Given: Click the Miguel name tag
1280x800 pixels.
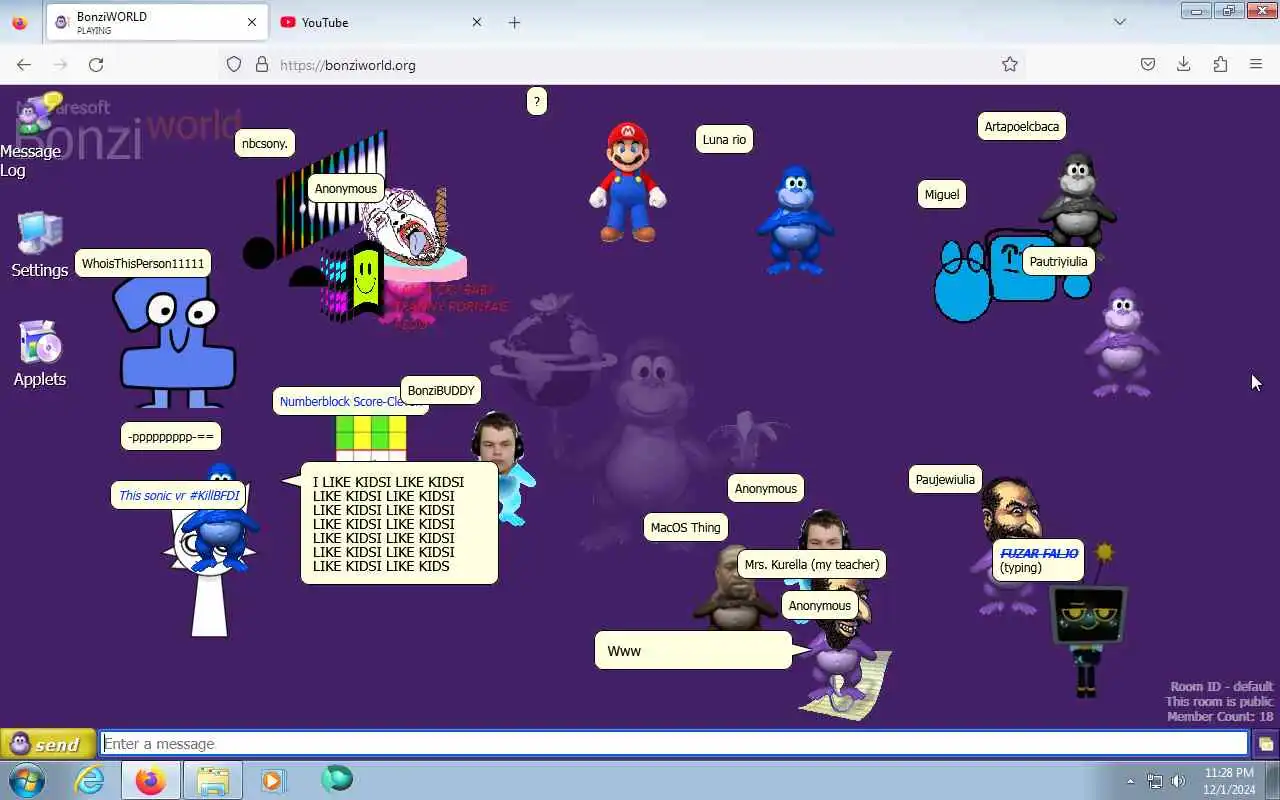Looking at the screenshot, I should tap(942, 195).
